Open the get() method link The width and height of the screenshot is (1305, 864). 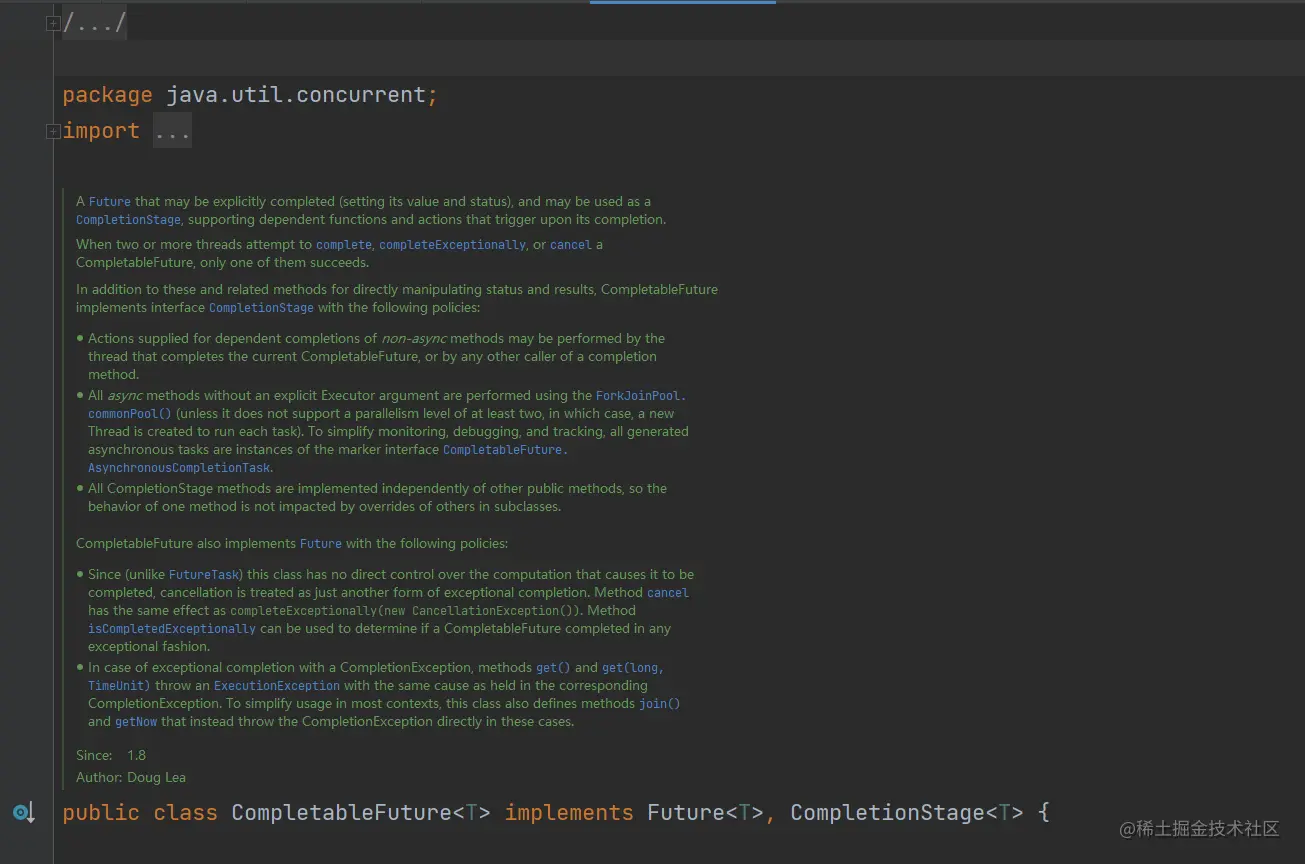[x=553, y=668]
